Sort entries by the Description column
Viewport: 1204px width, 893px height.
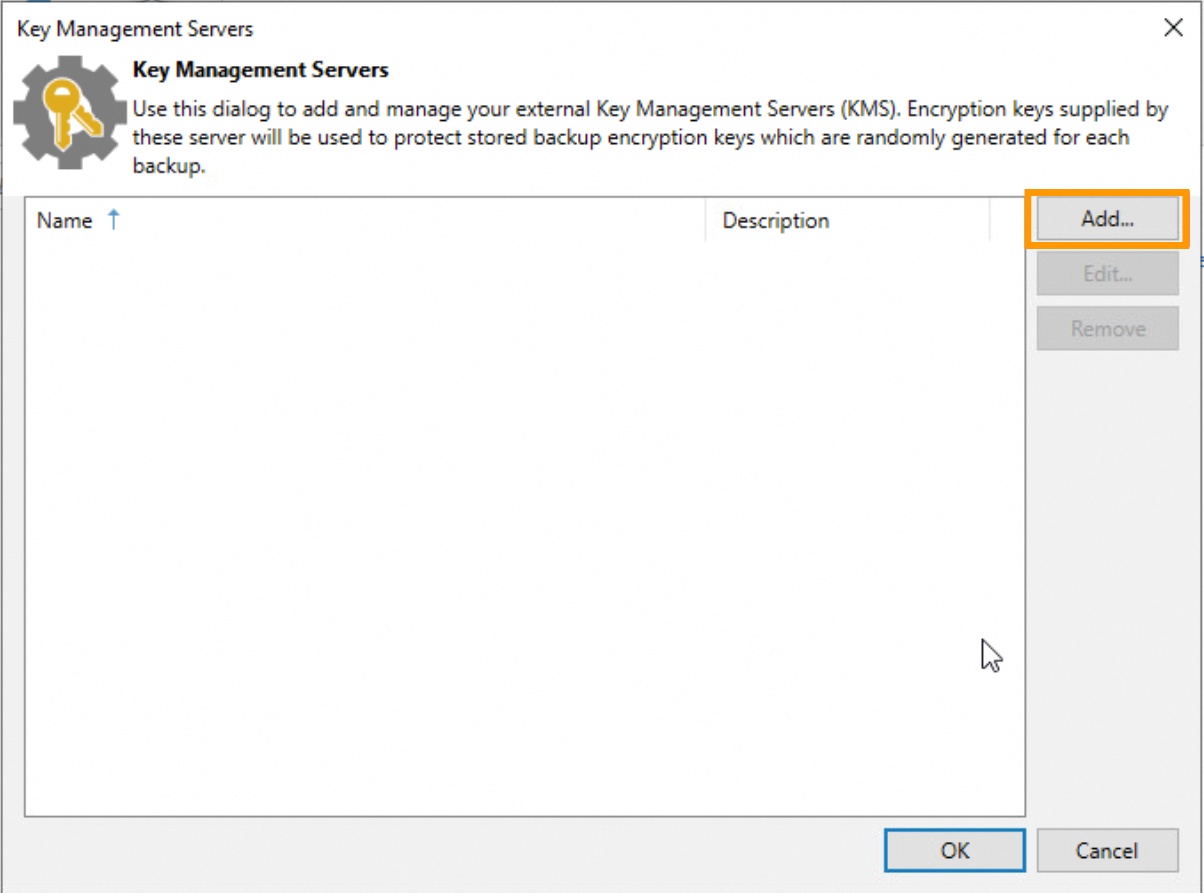coord(776,220)
